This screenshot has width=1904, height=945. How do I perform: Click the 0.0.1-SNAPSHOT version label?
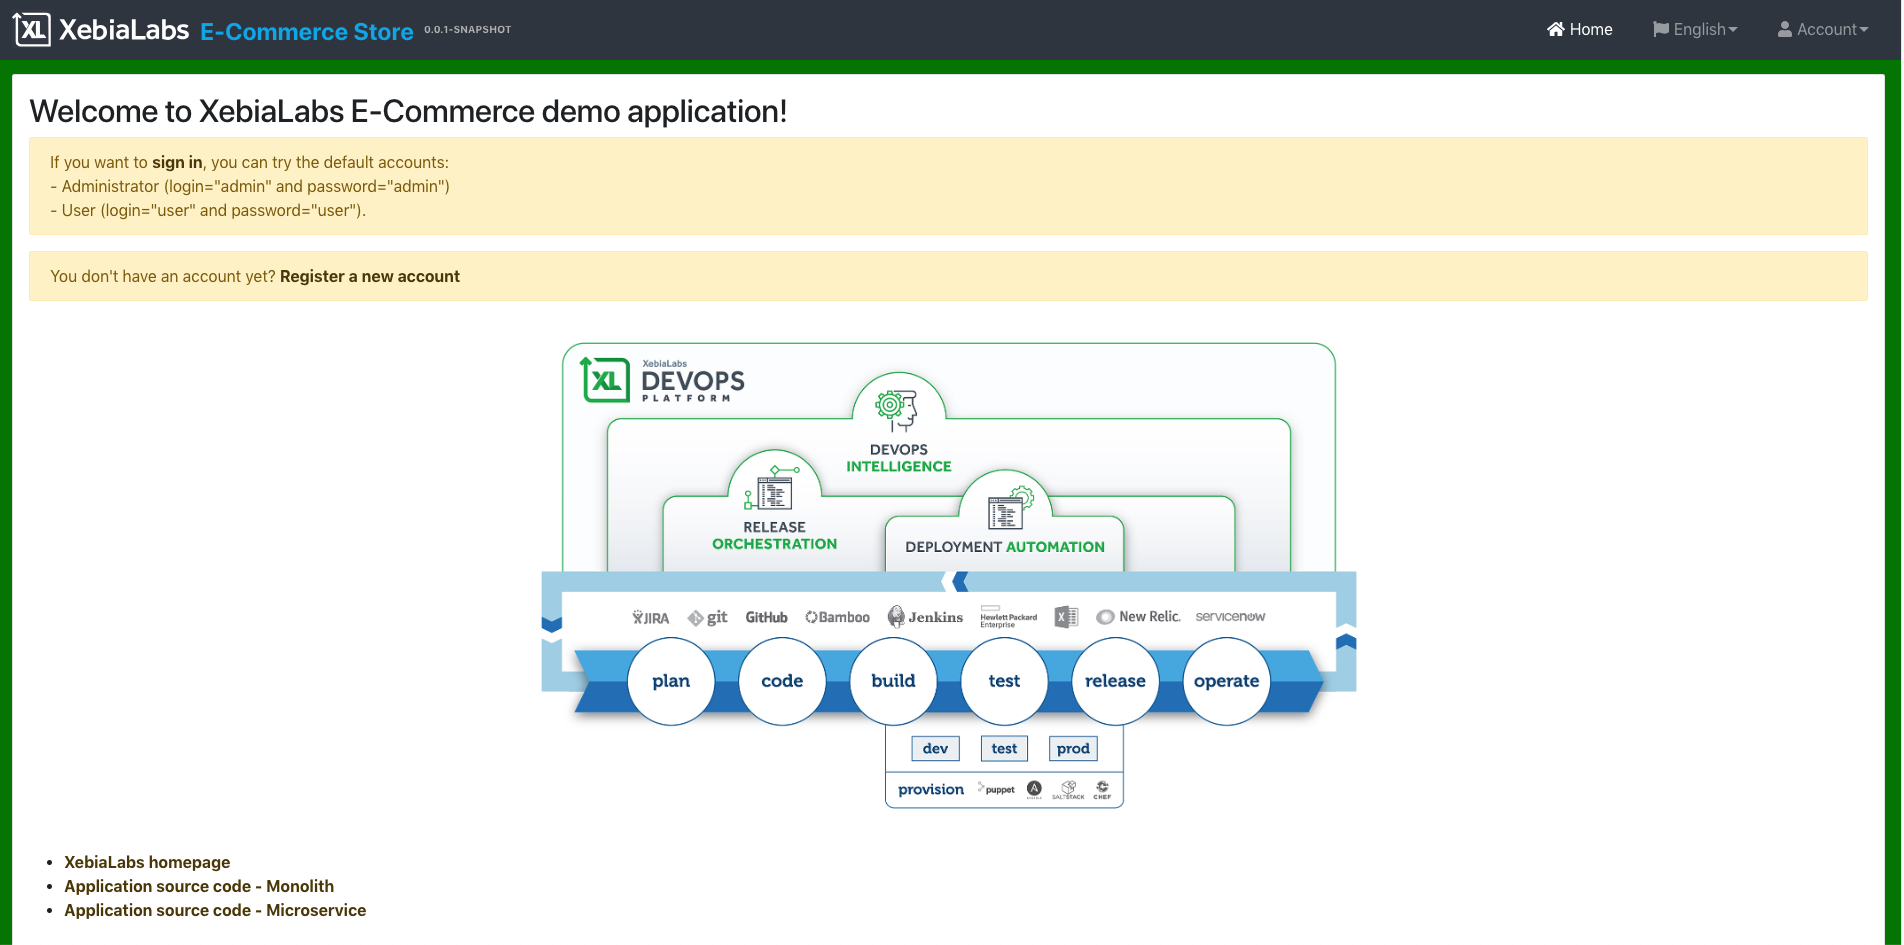click(x=467, y=29)
